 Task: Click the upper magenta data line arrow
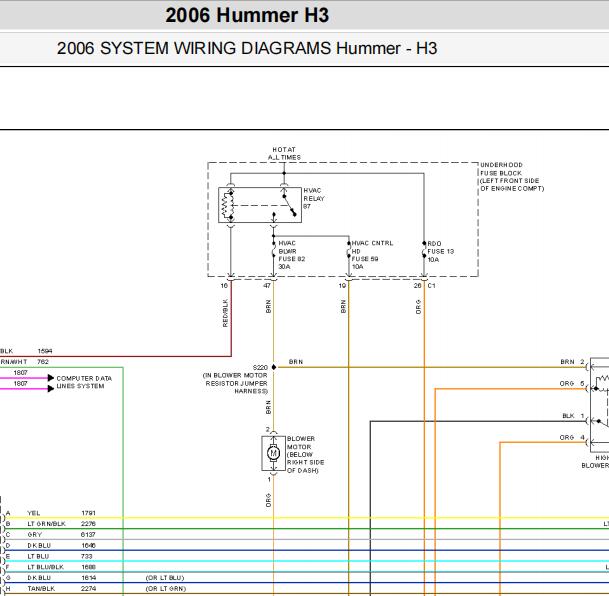pyautogui.click(x=50, y=378)
